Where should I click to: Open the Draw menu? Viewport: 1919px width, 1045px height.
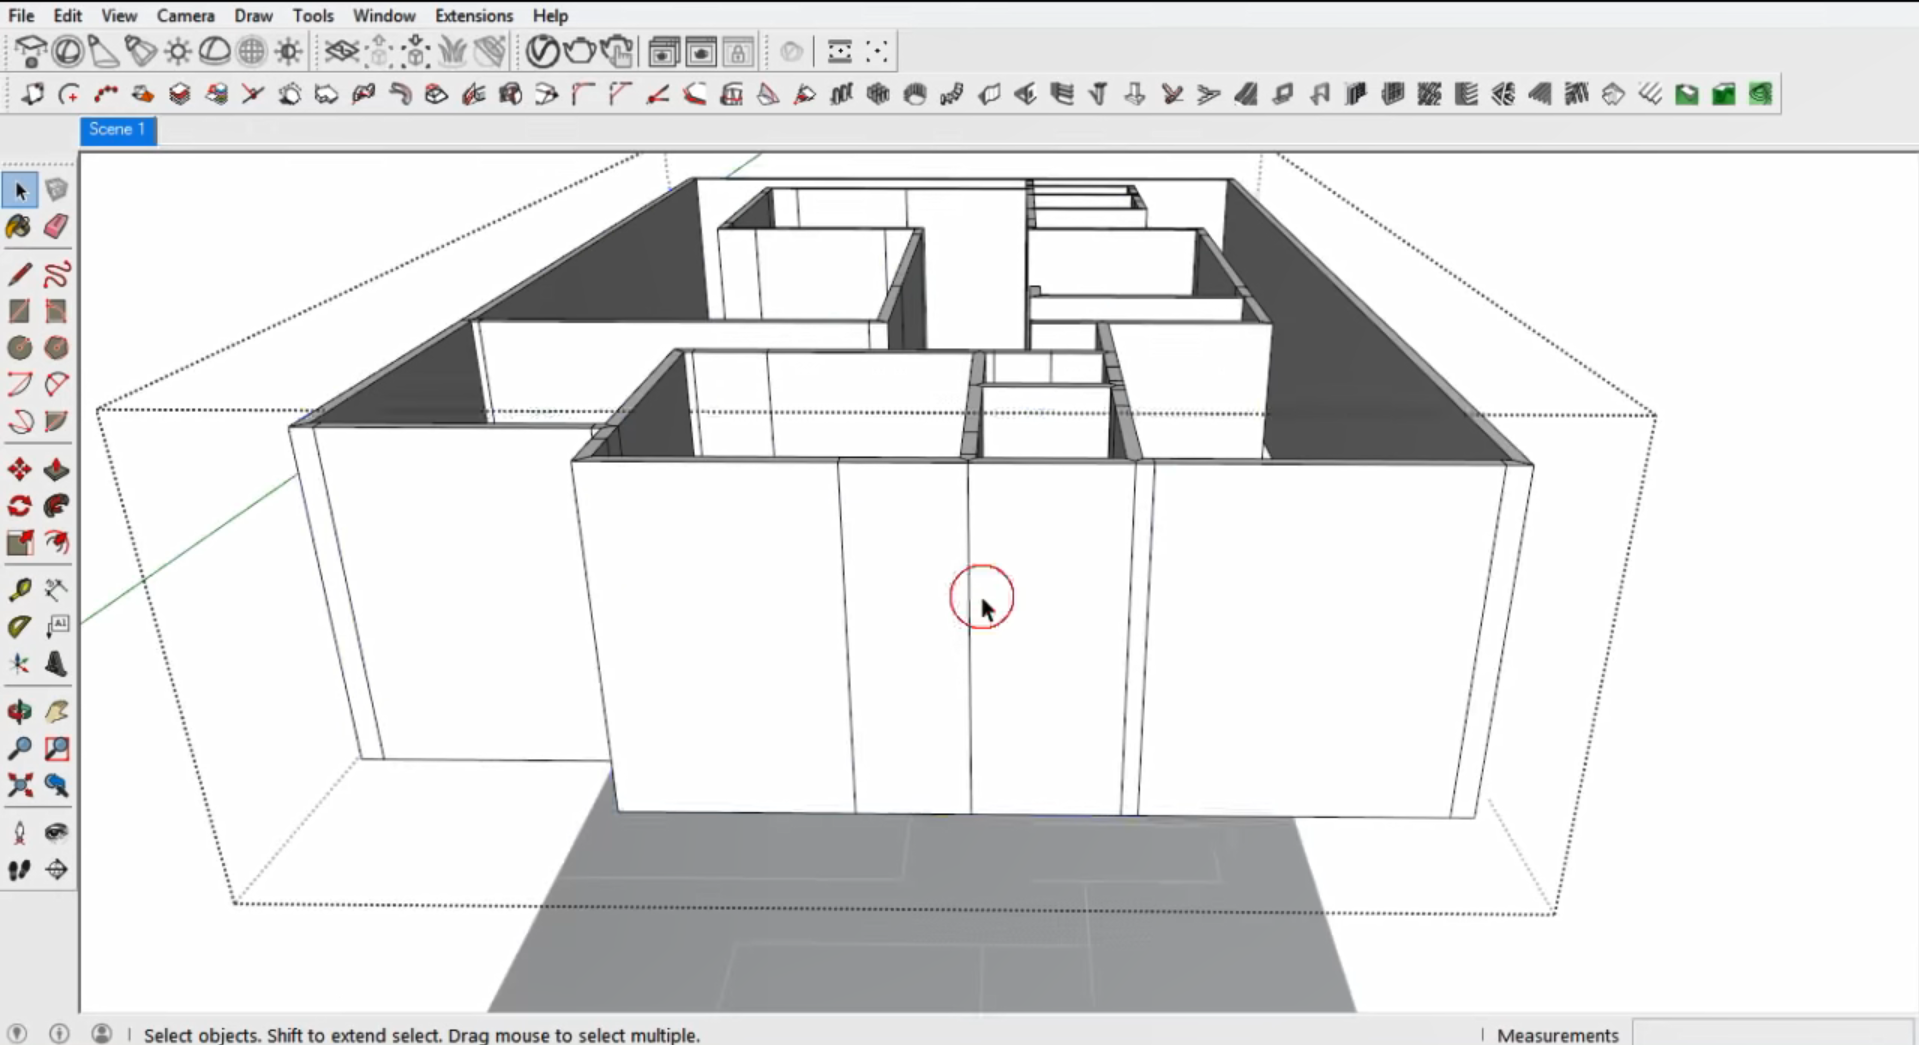coord(253,16)
